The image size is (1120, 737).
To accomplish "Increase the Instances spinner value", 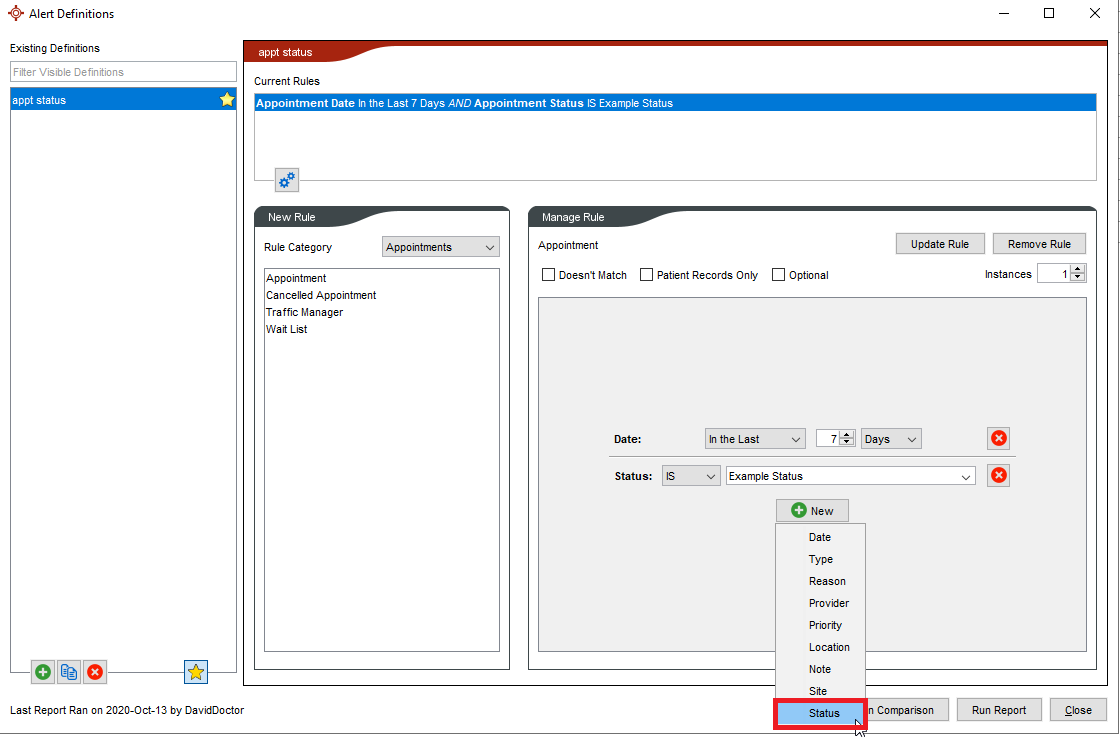I will click(x=1077, y=269).
